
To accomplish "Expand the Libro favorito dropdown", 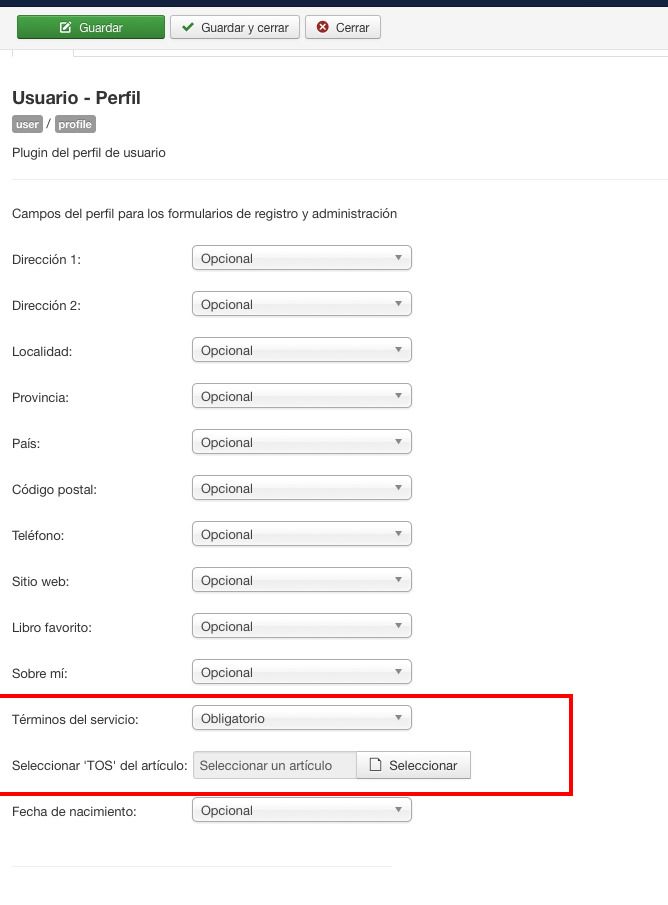I will [x=301, y=626].
